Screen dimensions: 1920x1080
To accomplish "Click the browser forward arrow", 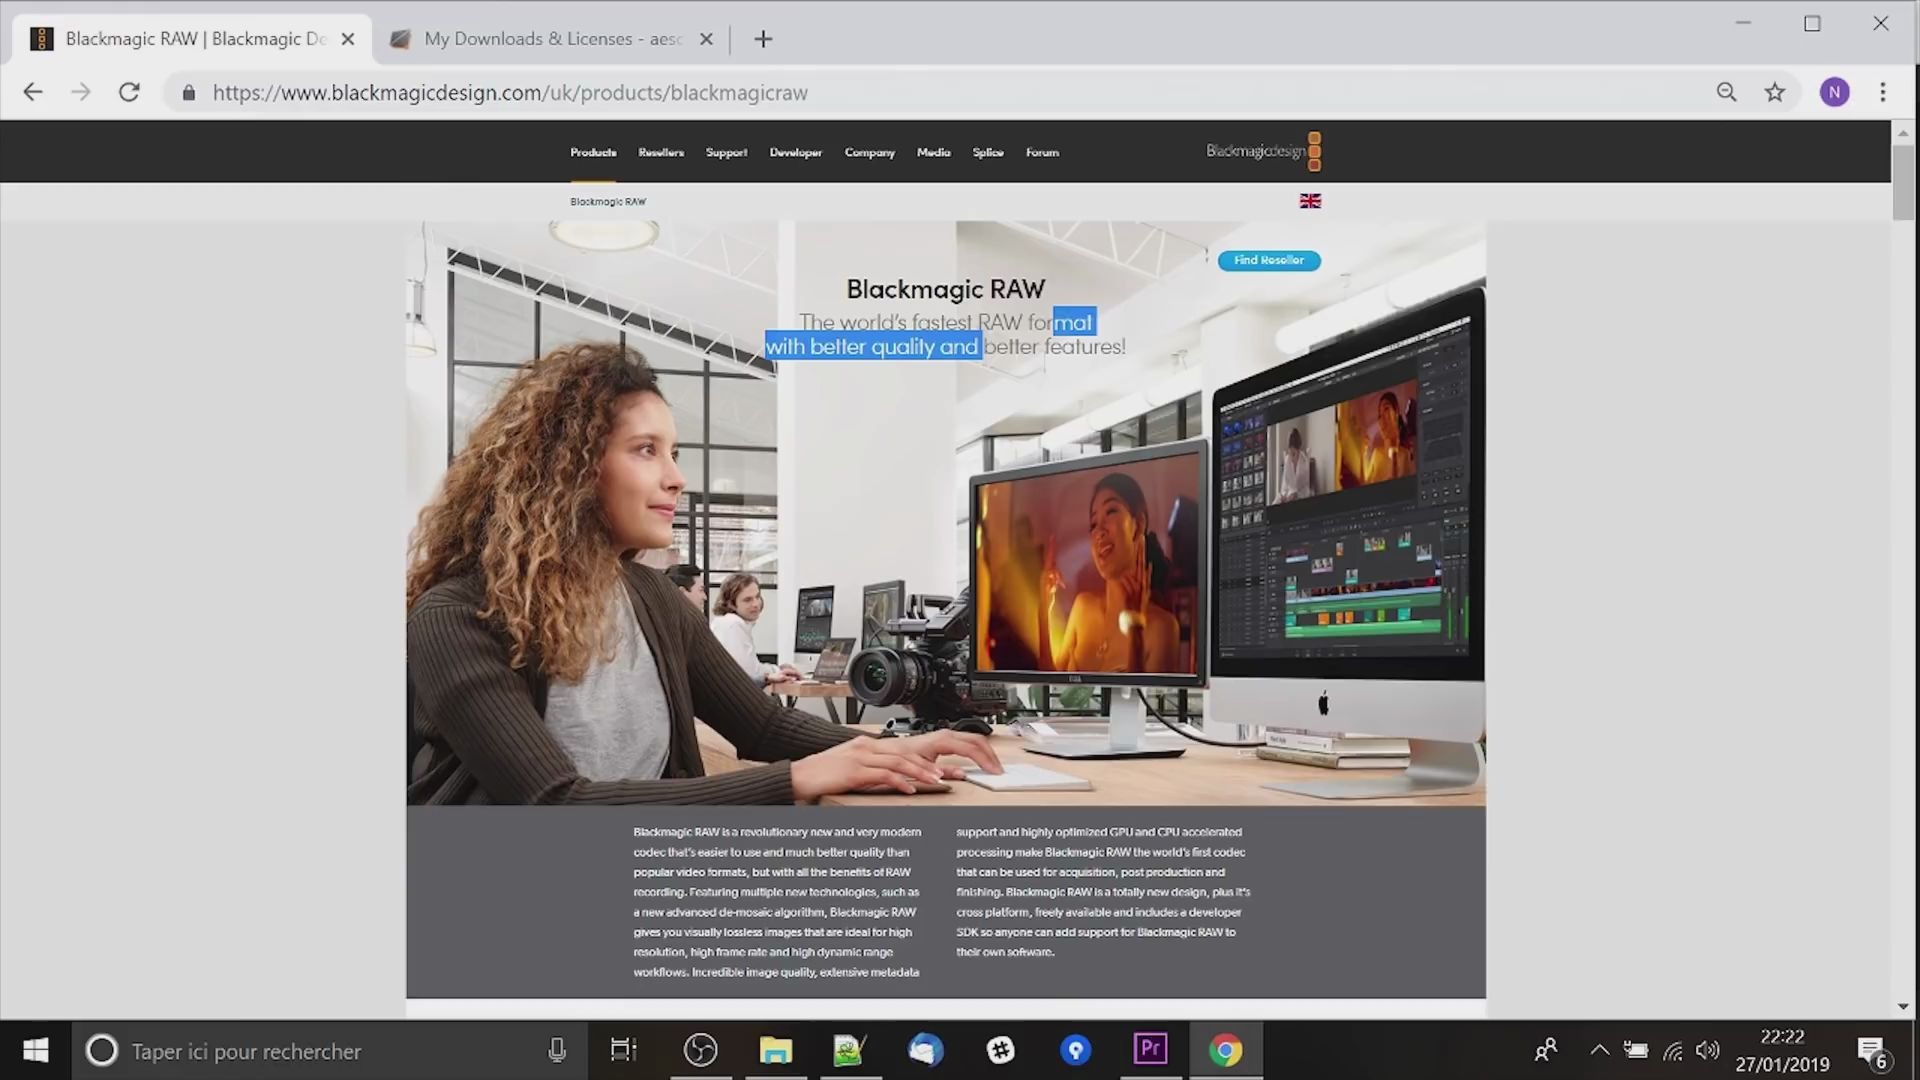I will (x=81, y=92).
